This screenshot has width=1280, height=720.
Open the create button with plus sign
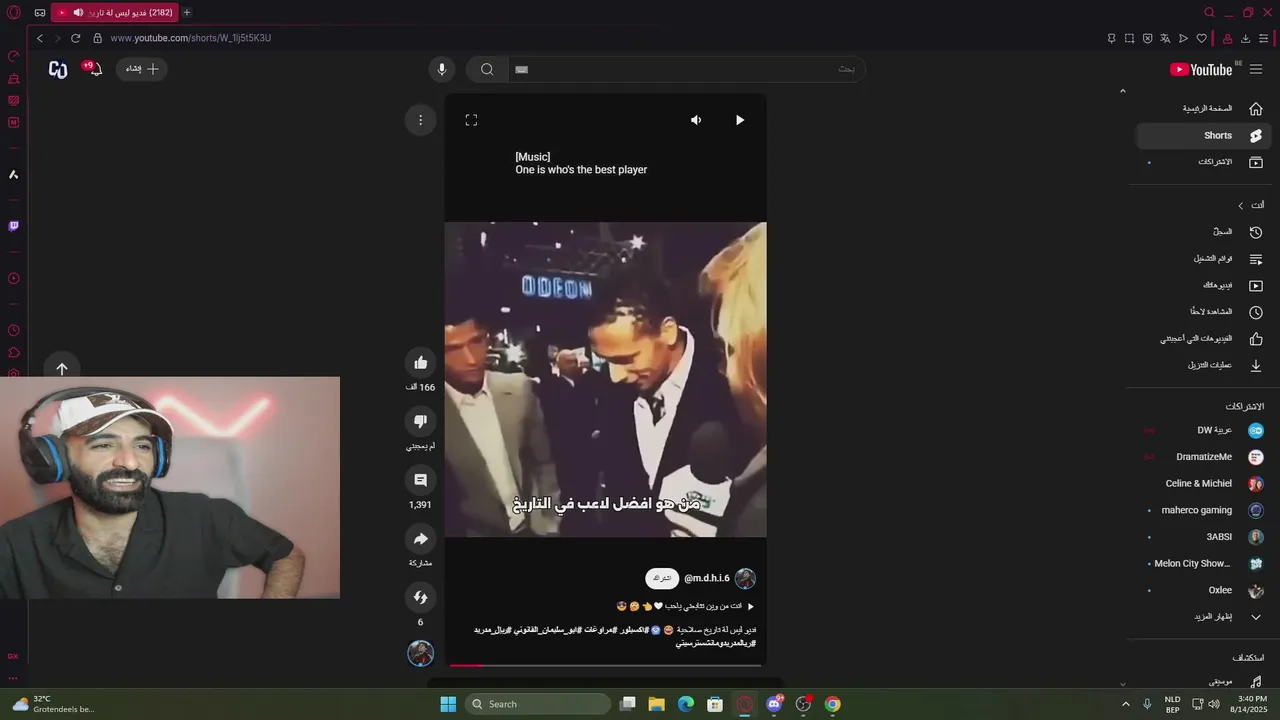click(x=142, y=69)
